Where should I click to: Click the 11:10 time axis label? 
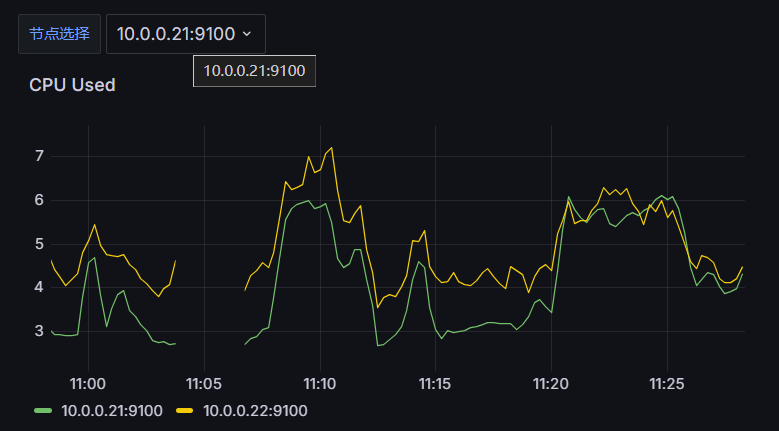(320, 383)
